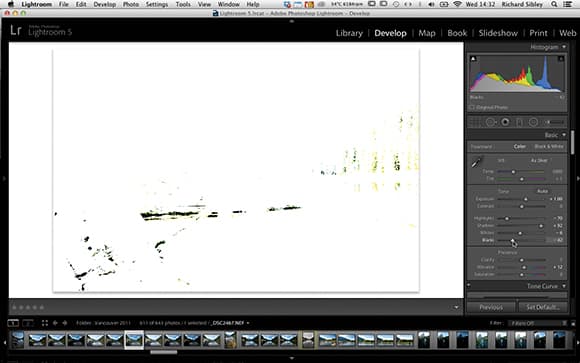Screen dimensions: 580x363
Task: Select the highlighted filmstrip thumbnail
Action: click(x=134, y=340)
